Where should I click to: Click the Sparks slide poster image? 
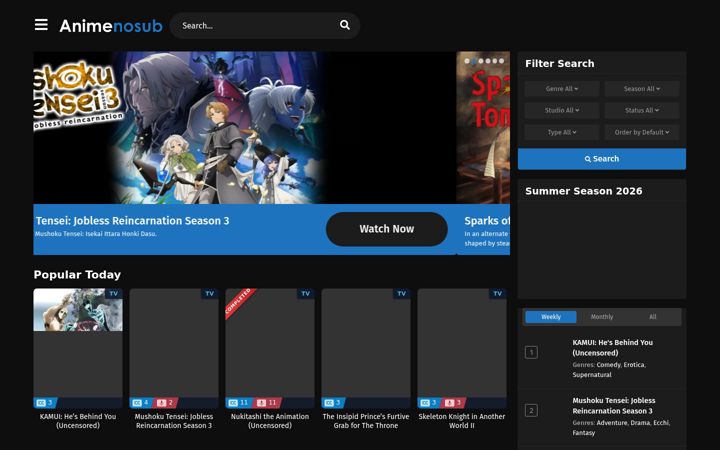483,127
